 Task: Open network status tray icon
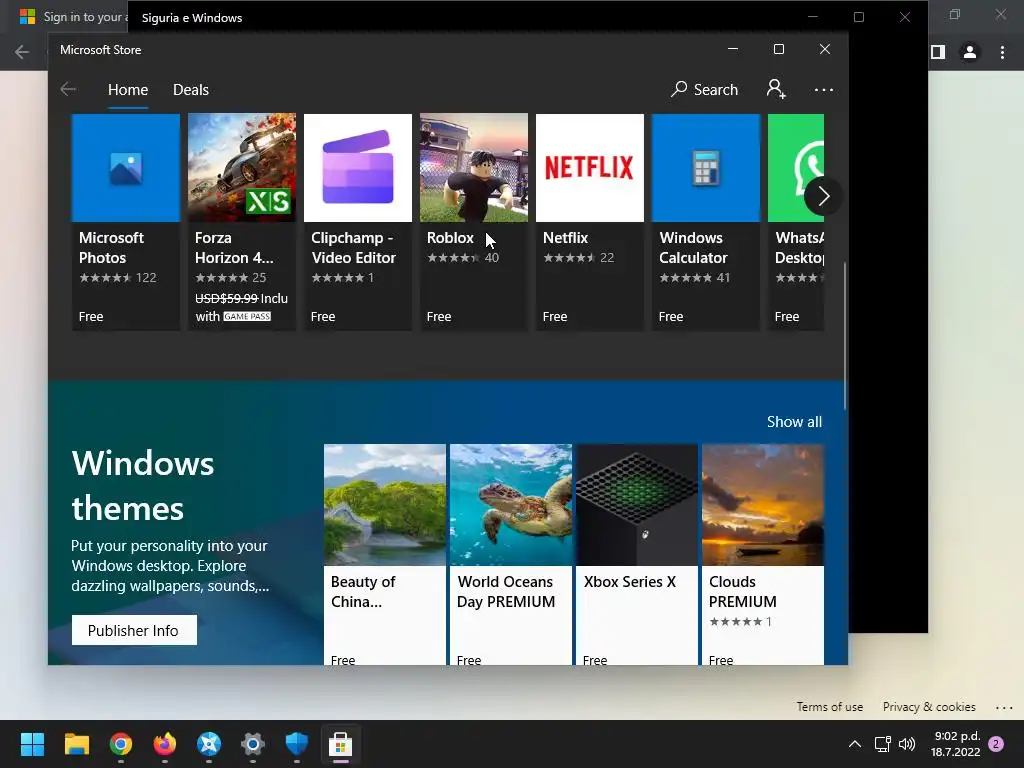click(882, 744)
